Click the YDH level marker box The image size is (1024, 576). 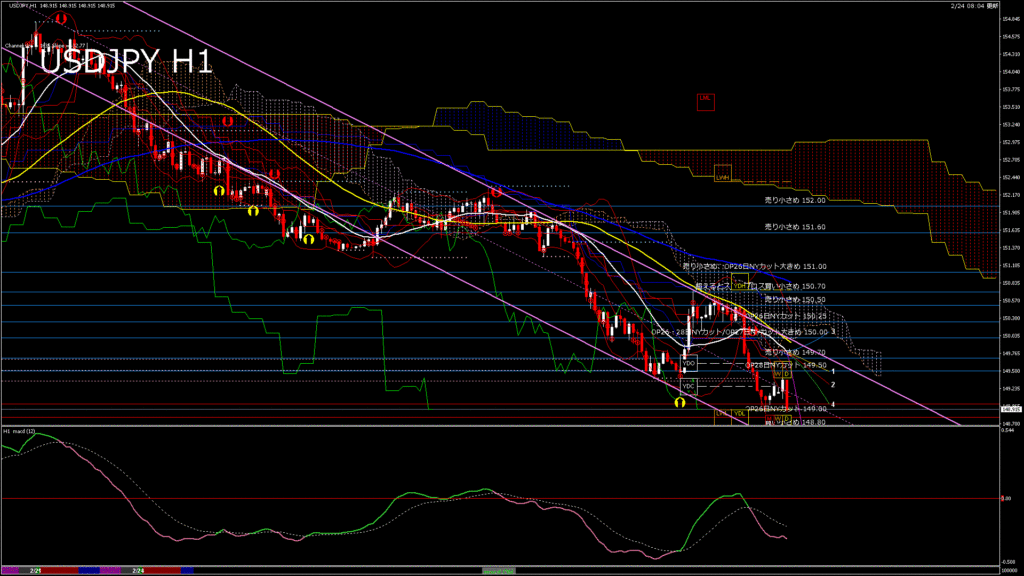740,284
